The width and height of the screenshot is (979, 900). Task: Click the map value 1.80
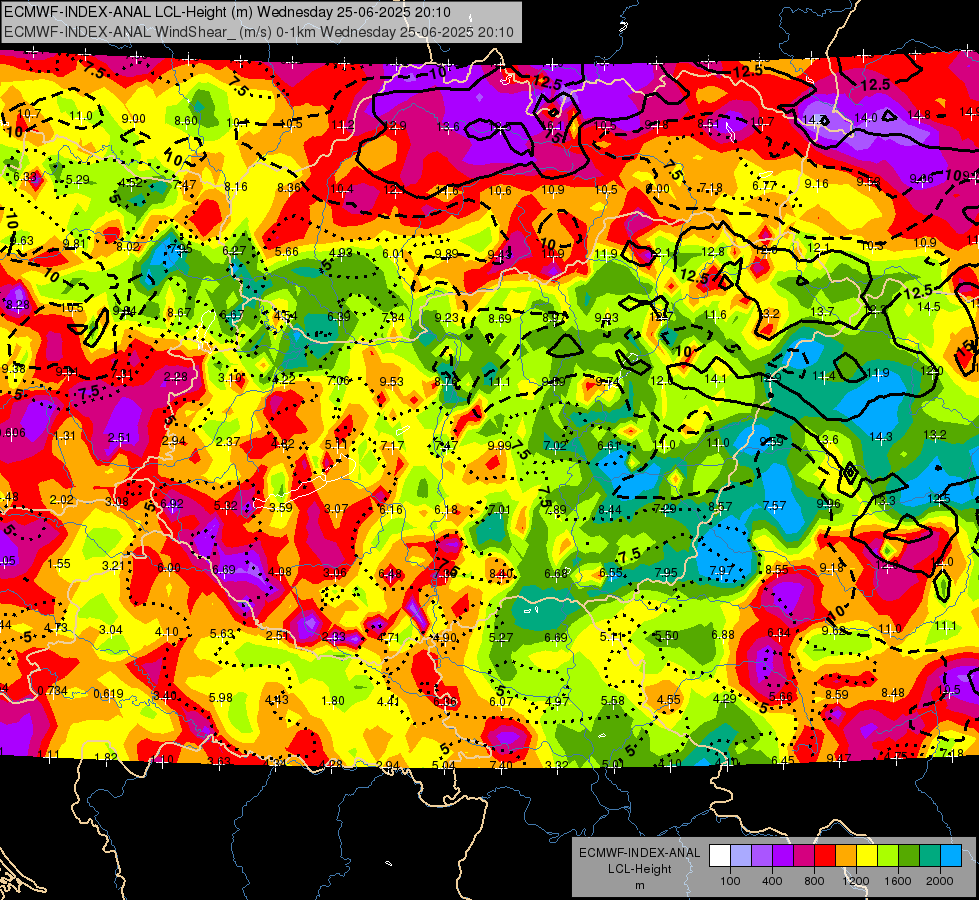click(333, 701)
